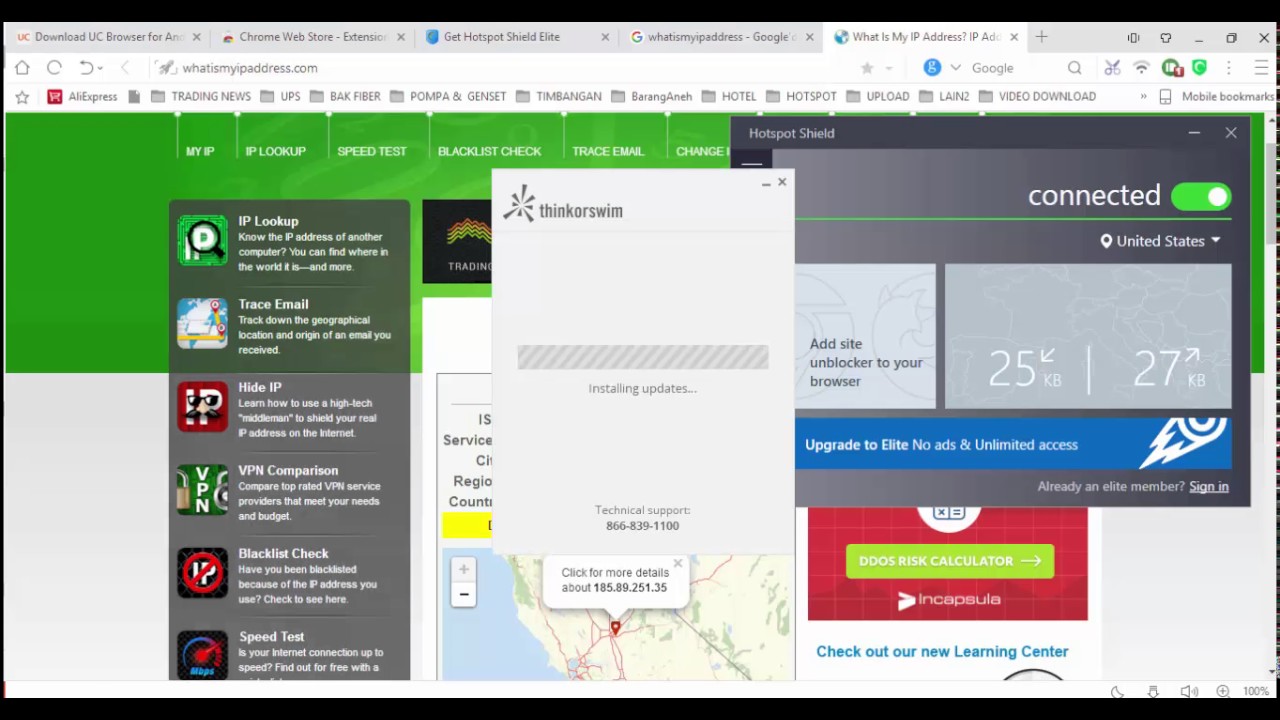
Task: Click the Hide IP sidebar icon
Action: click(202, 406)
